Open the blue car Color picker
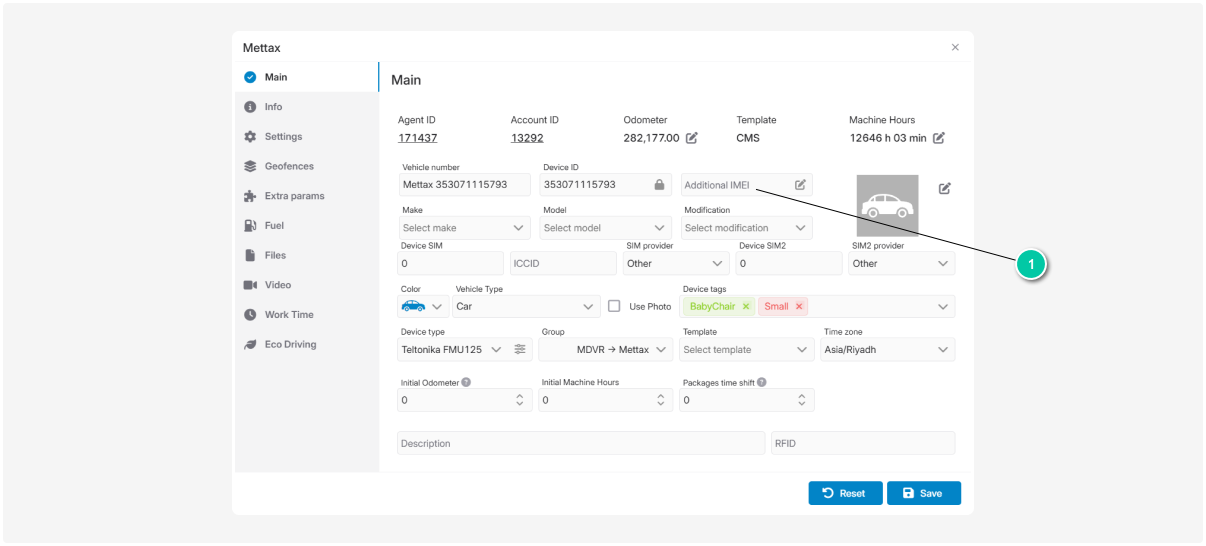The image size is (1206, 546). [421, 307]
